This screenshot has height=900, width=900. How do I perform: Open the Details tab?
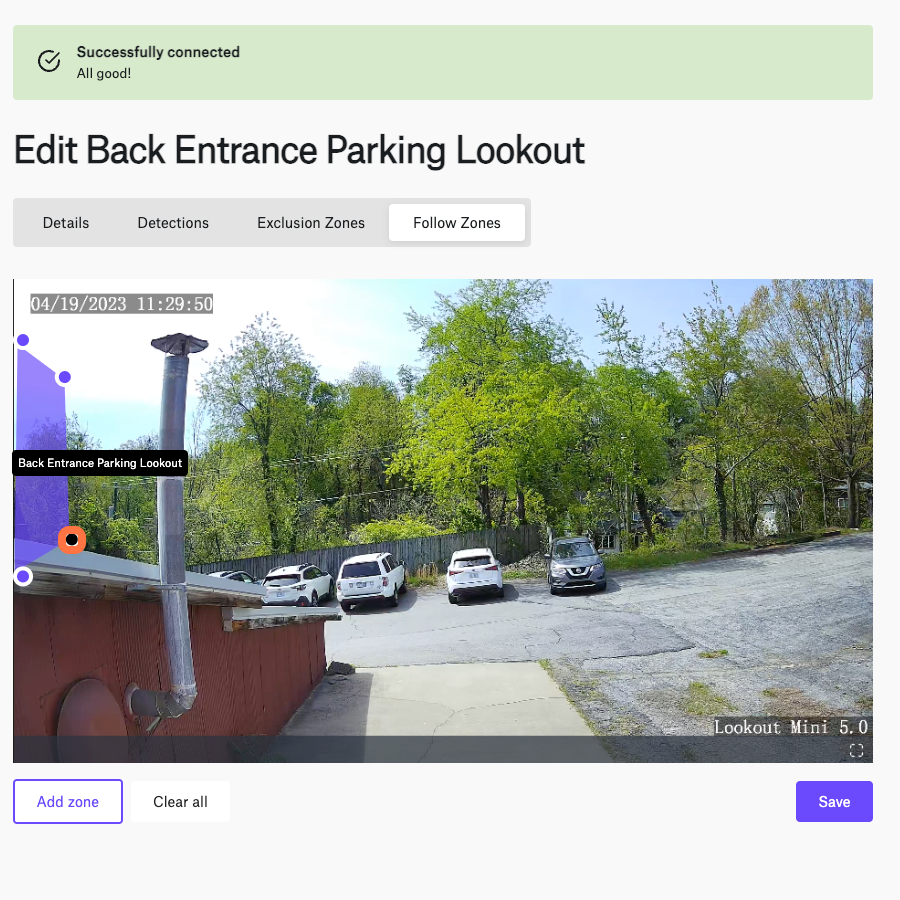(66, 223)
